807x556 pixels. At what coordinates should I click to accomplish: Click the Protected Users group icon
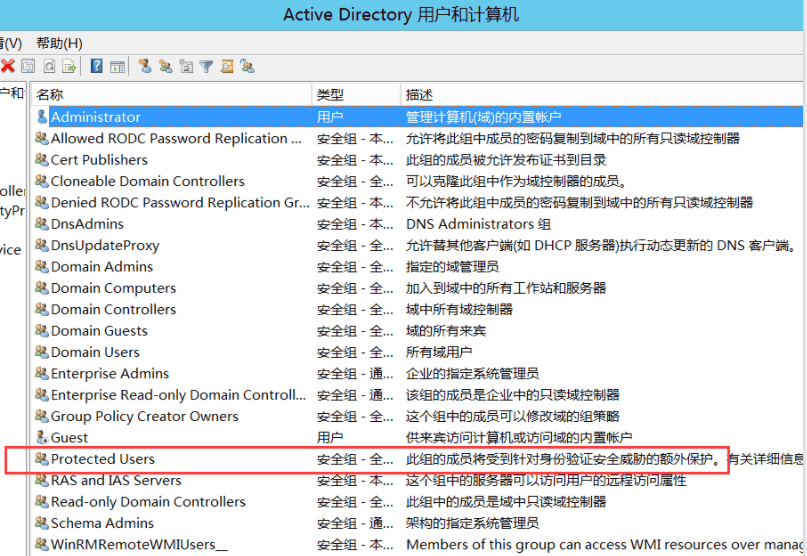(x=42, y=458)
